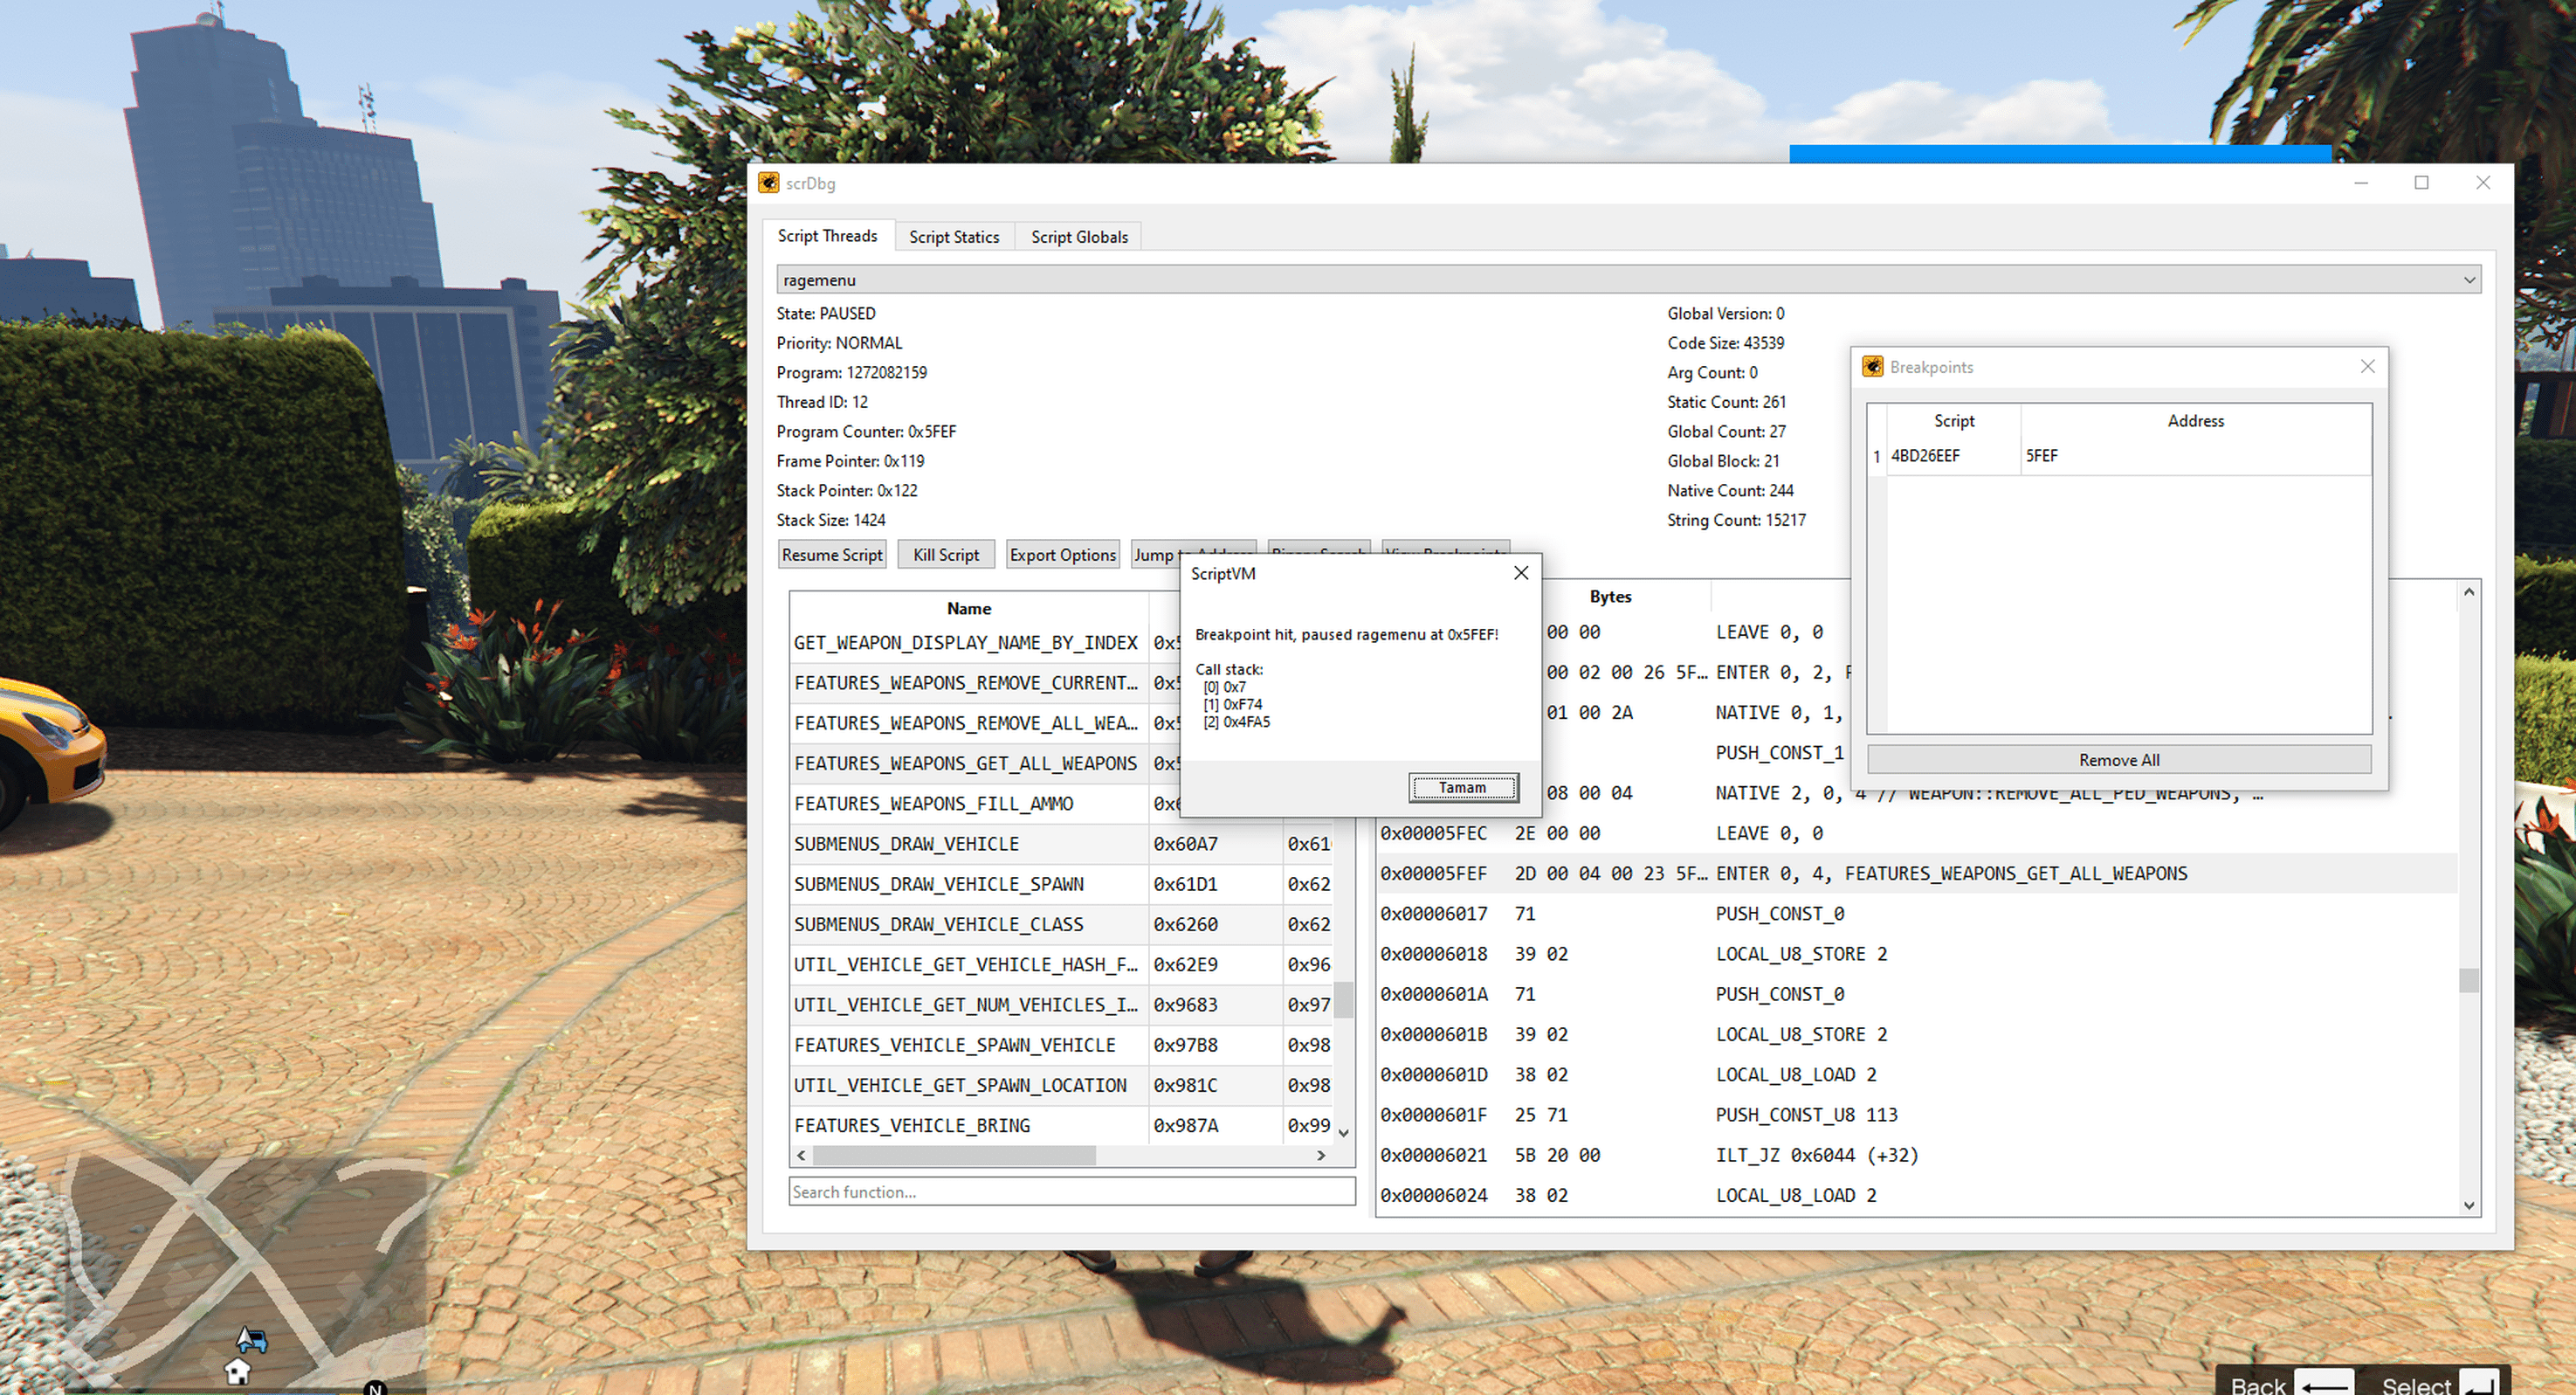Minimize the scrDbg window
The width and height of the screenshot is (2576, 1395).
[2361, 183]
